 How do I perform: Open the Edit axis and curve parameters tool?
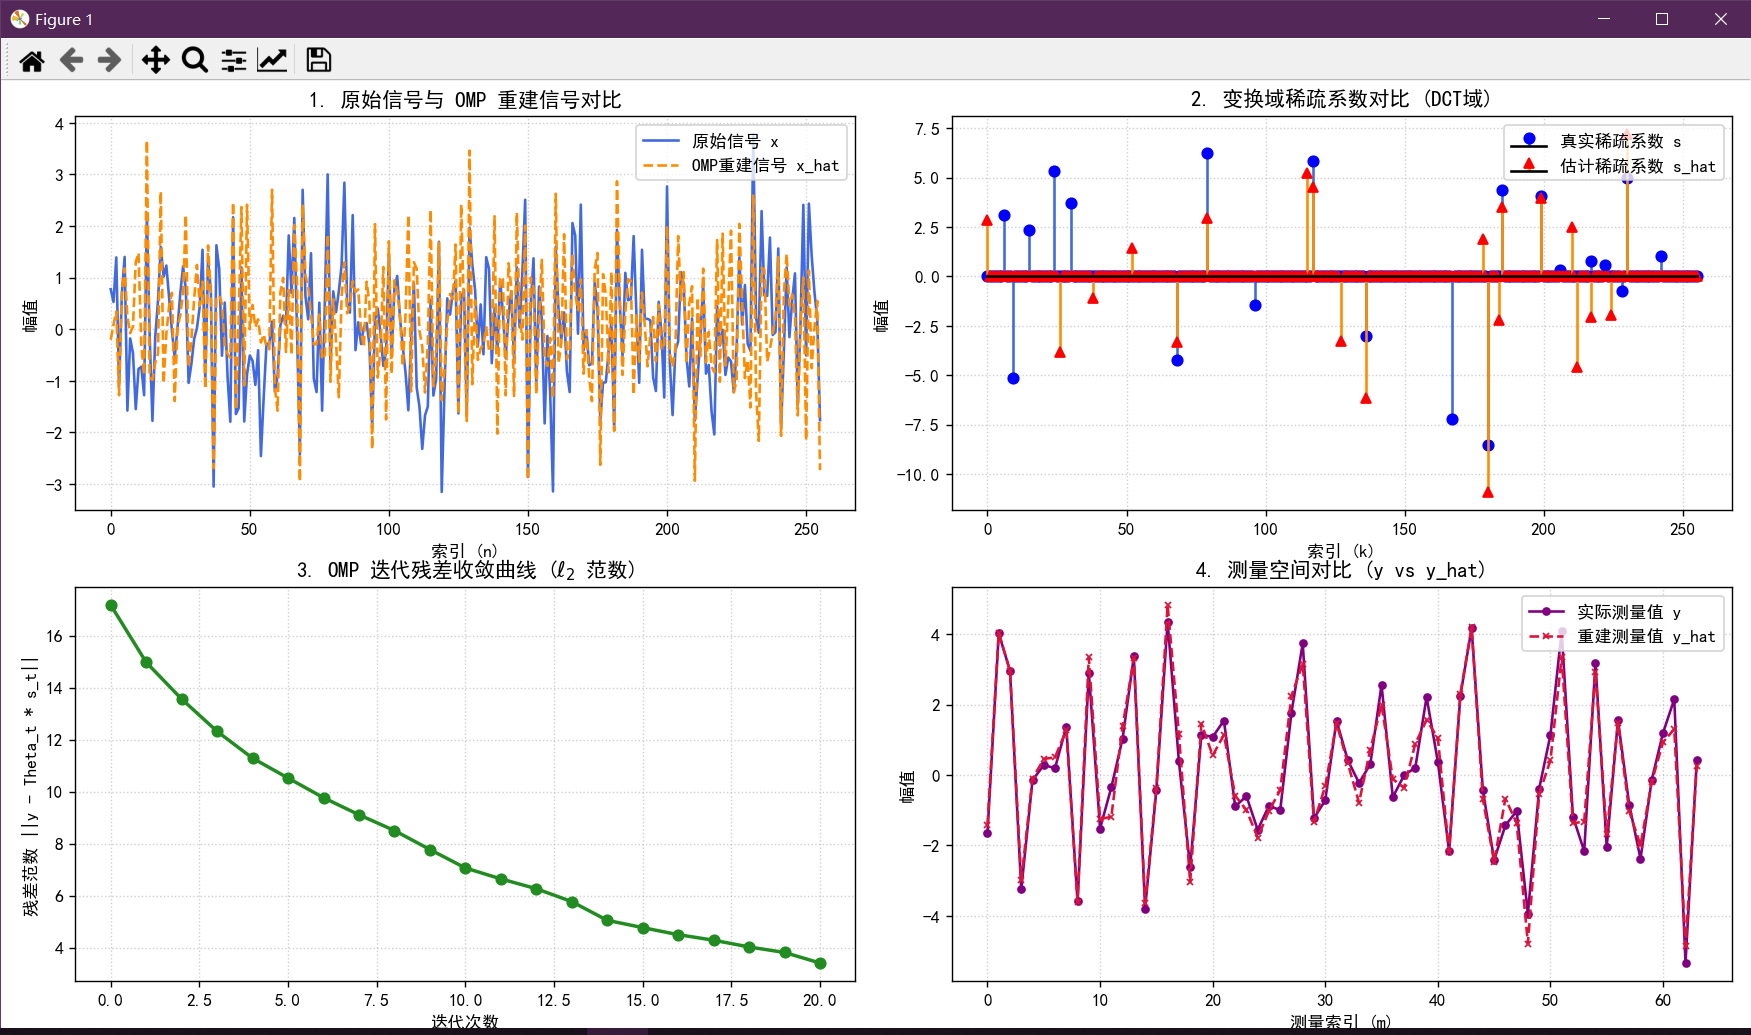[x=272, y=60]
